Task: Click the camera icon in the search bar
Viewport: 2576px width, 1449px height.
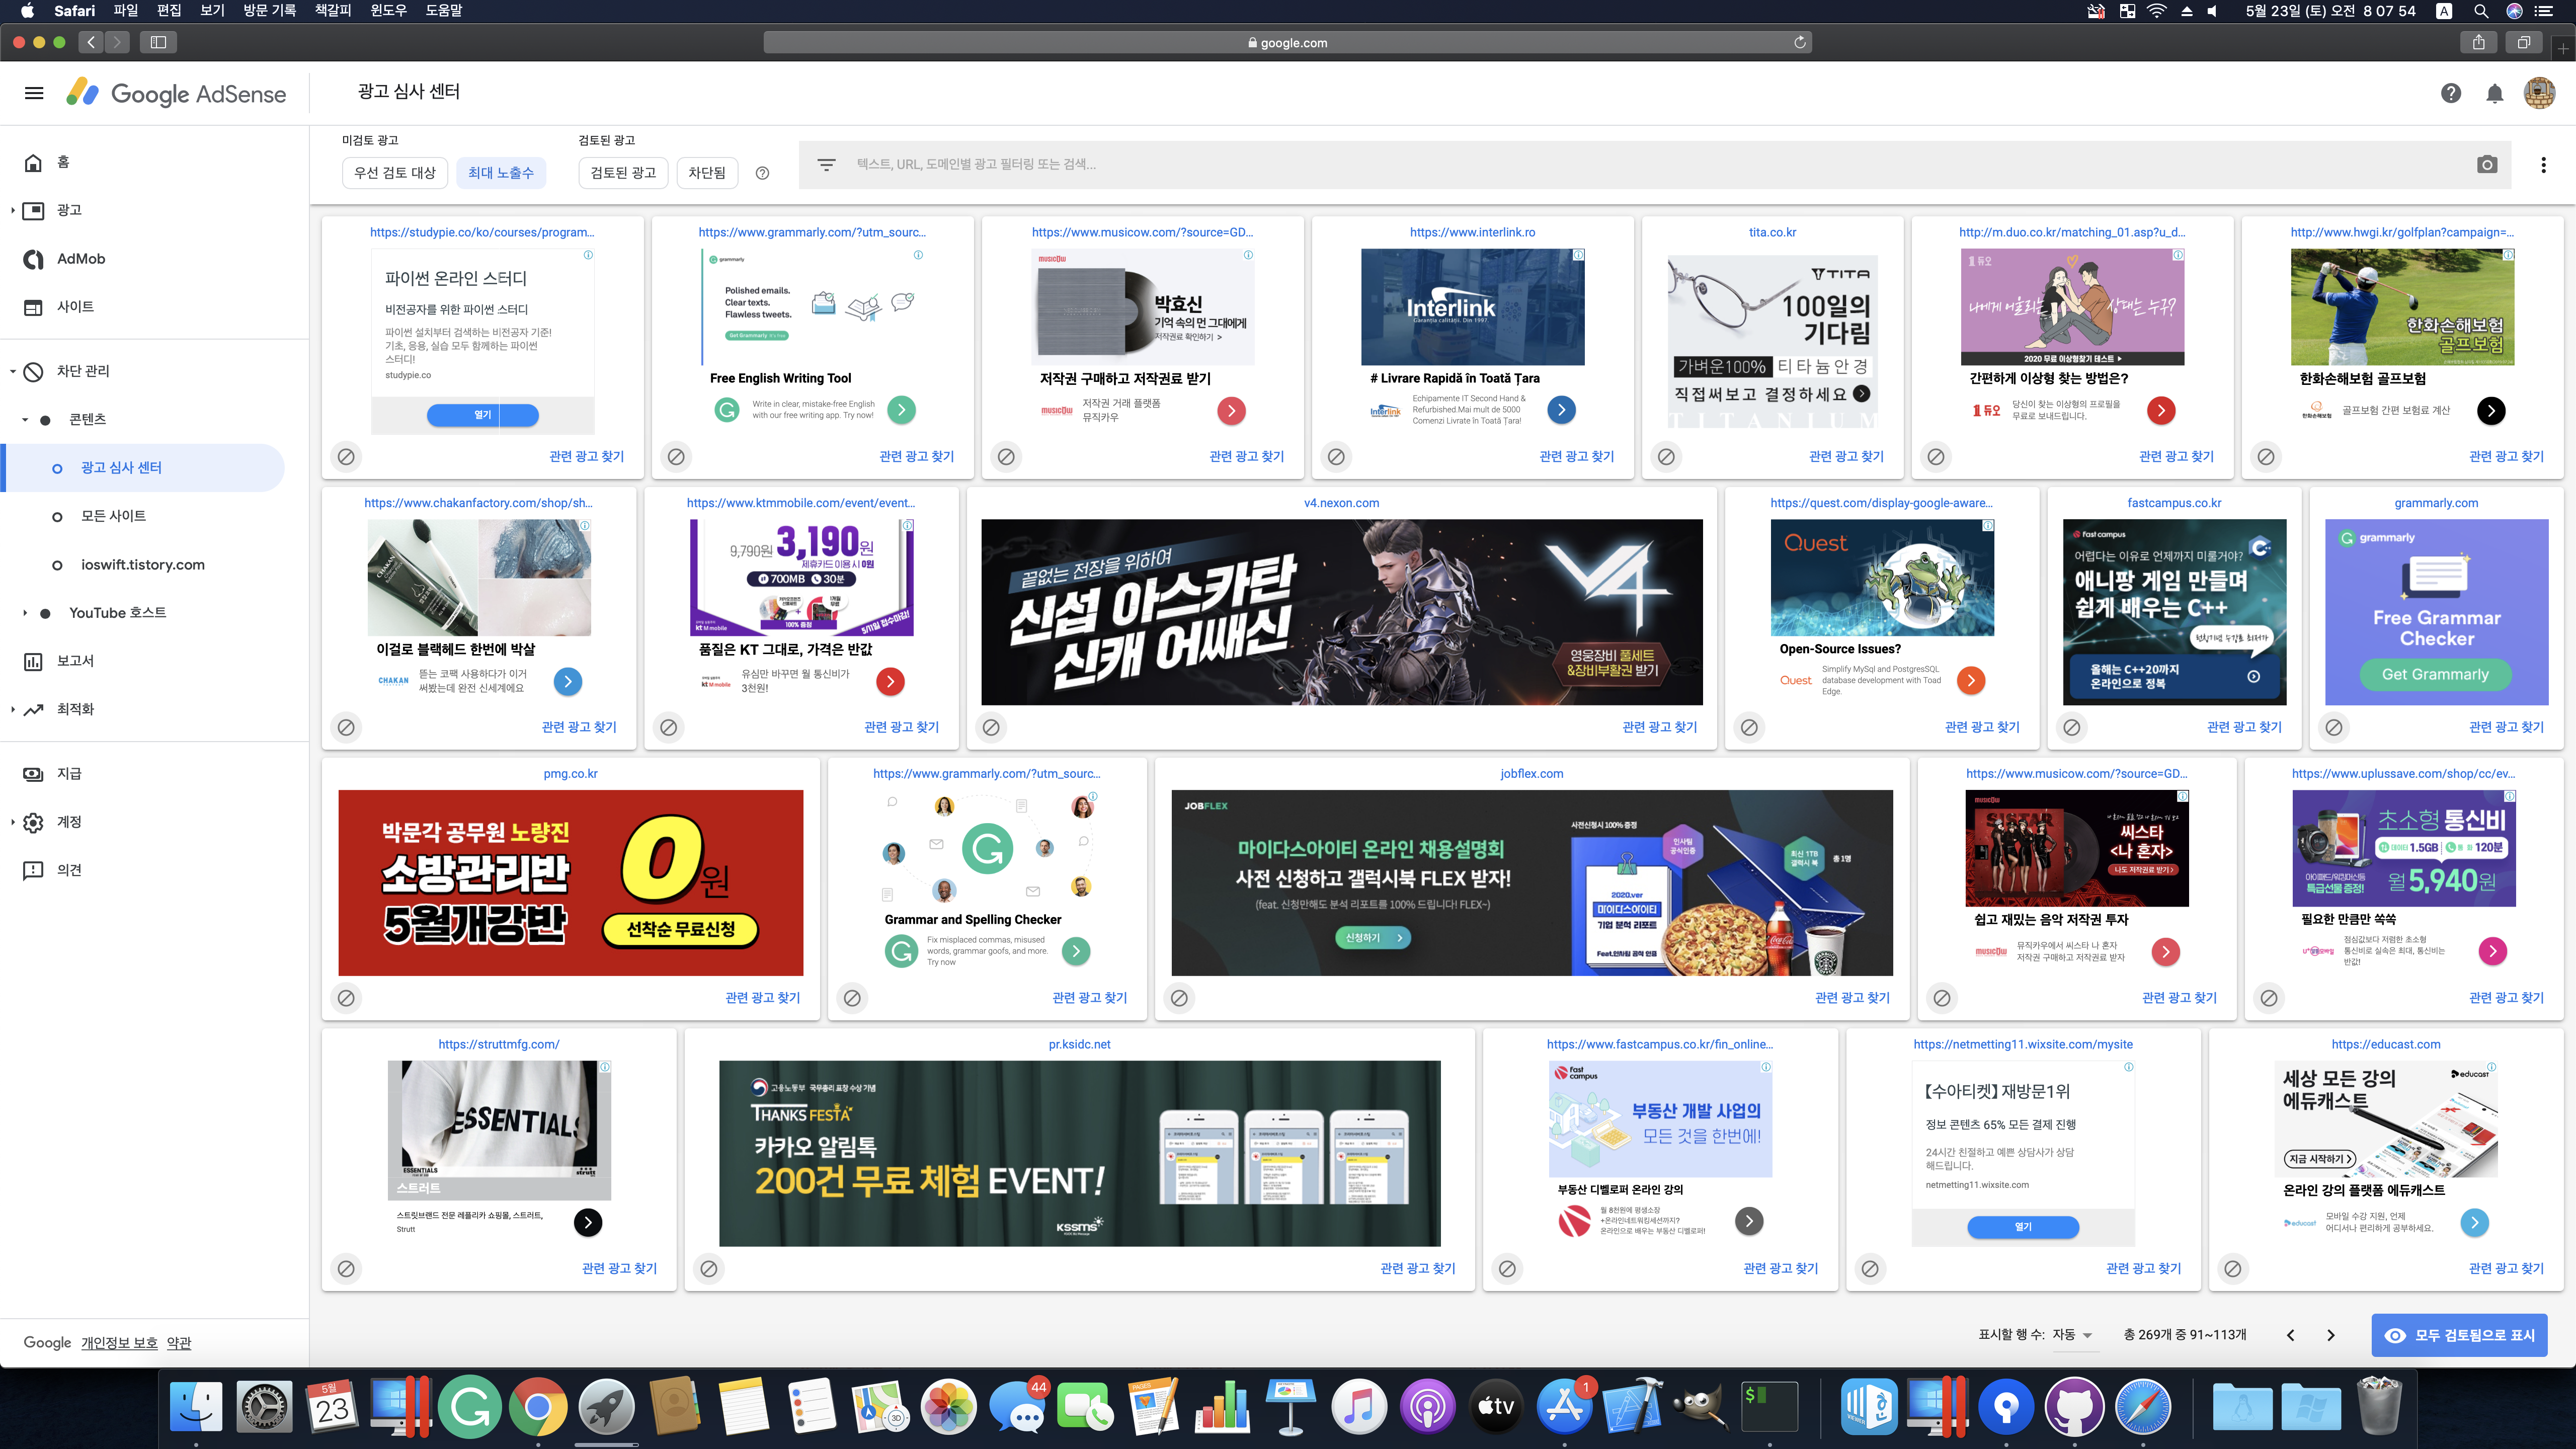Action: coord(2487,165)
